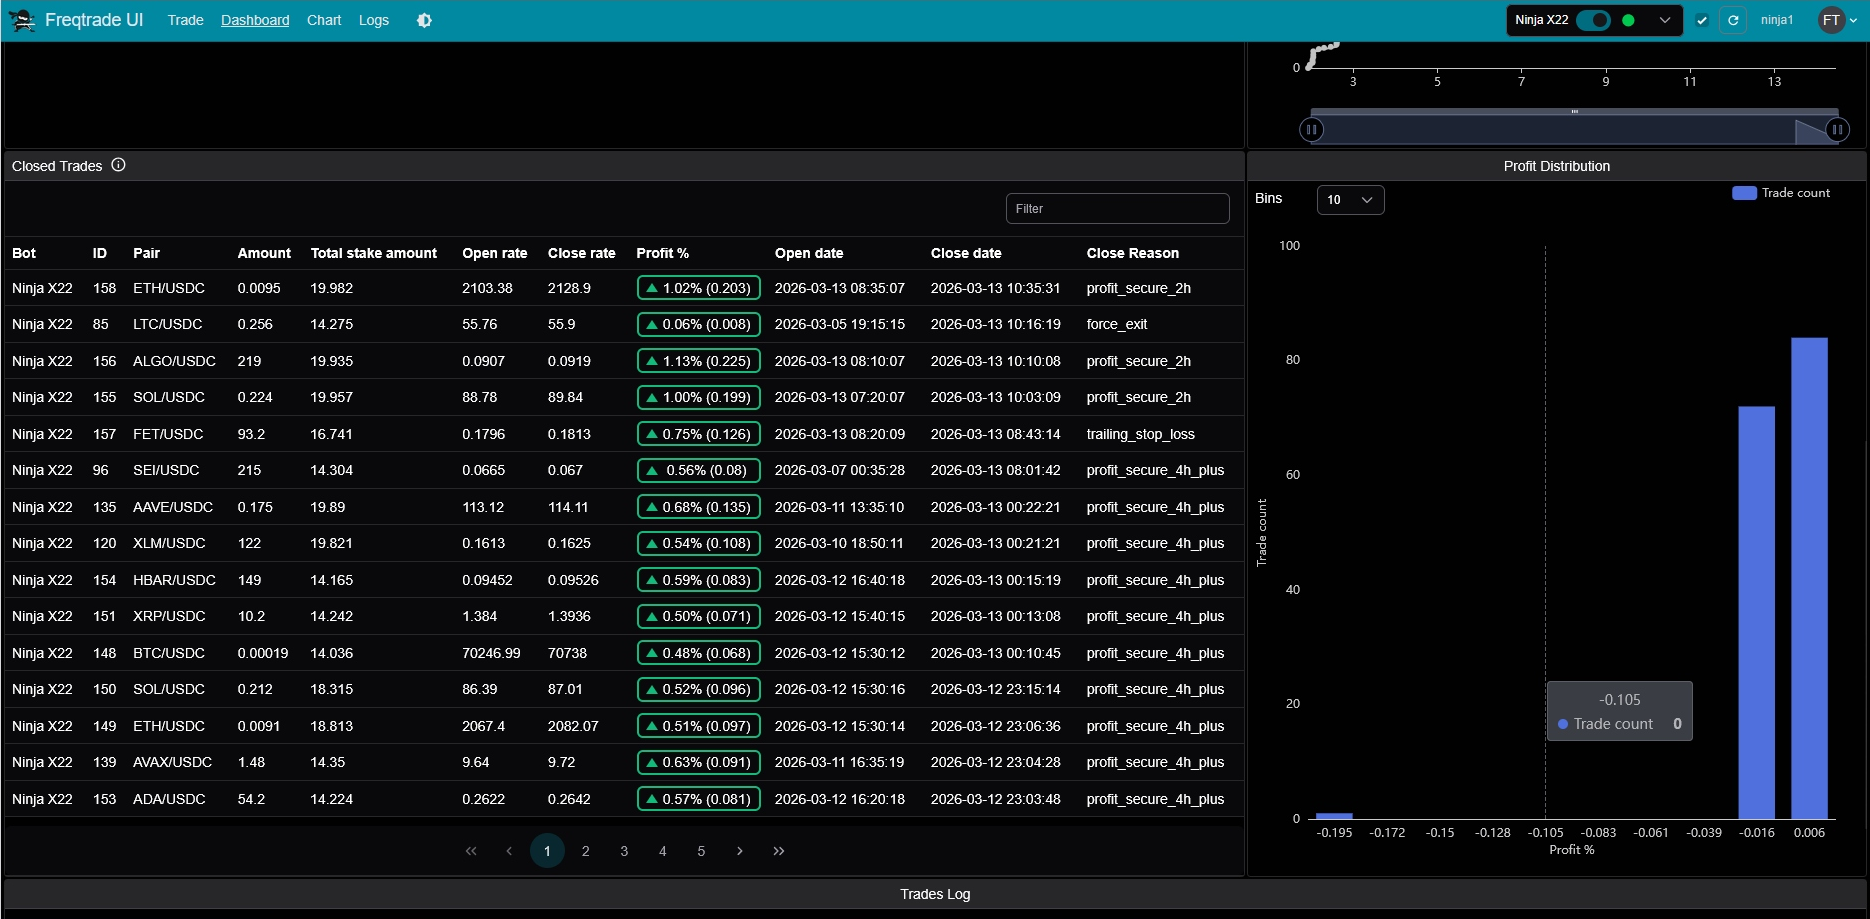This screenshot has height=919, width=1870.
Task: Go to page 3 of closed trades
Action: pos(624,851)
